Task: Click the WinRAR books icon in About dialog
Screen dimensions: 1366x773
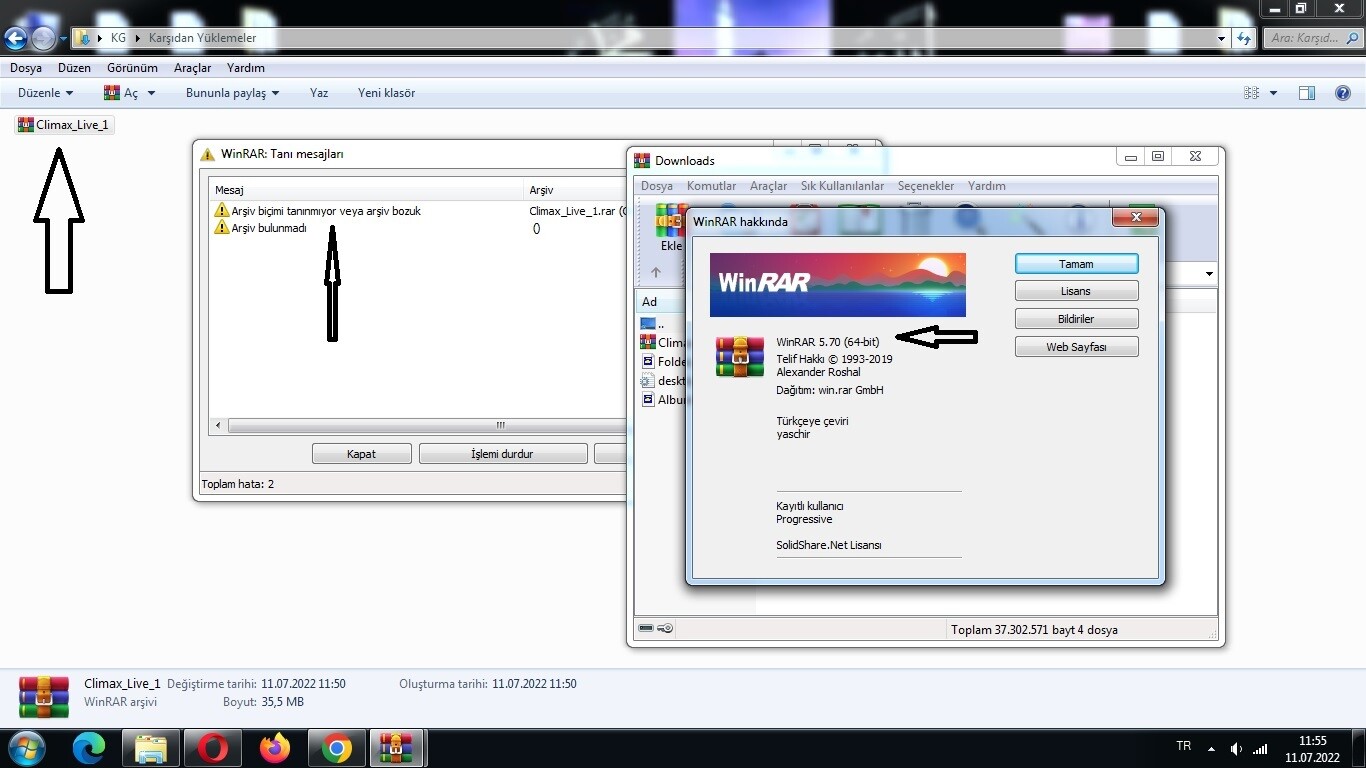Action: tap(740, 357)
